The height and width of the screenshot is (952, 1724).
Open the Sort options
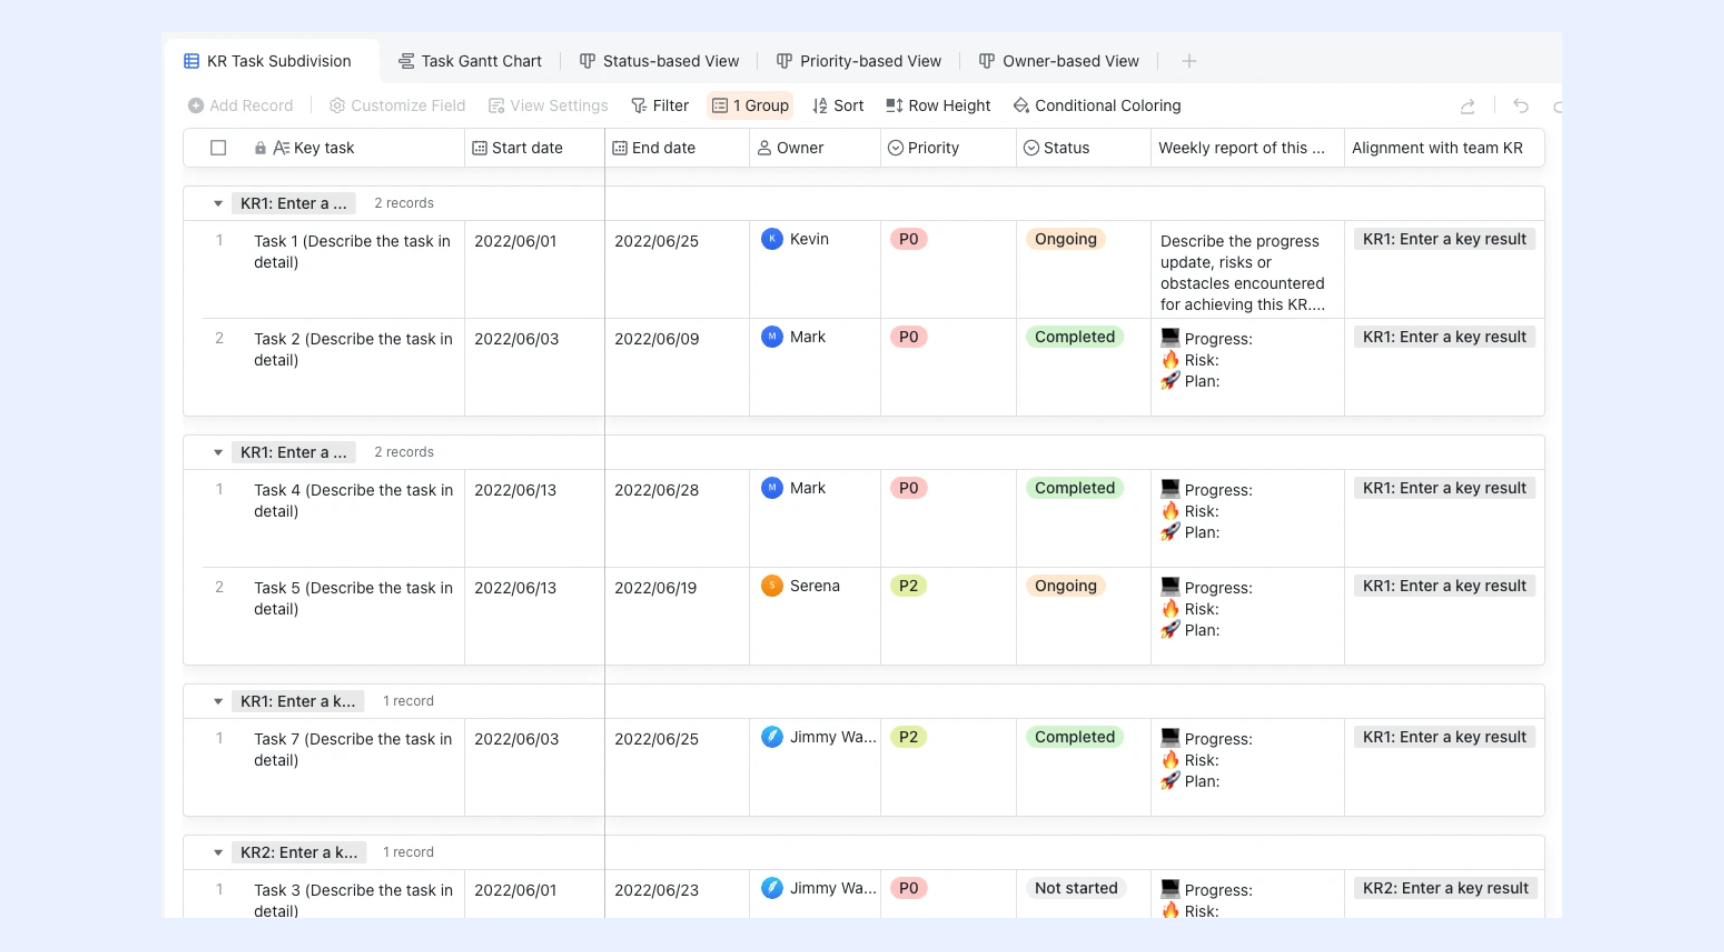coord(838,106)
